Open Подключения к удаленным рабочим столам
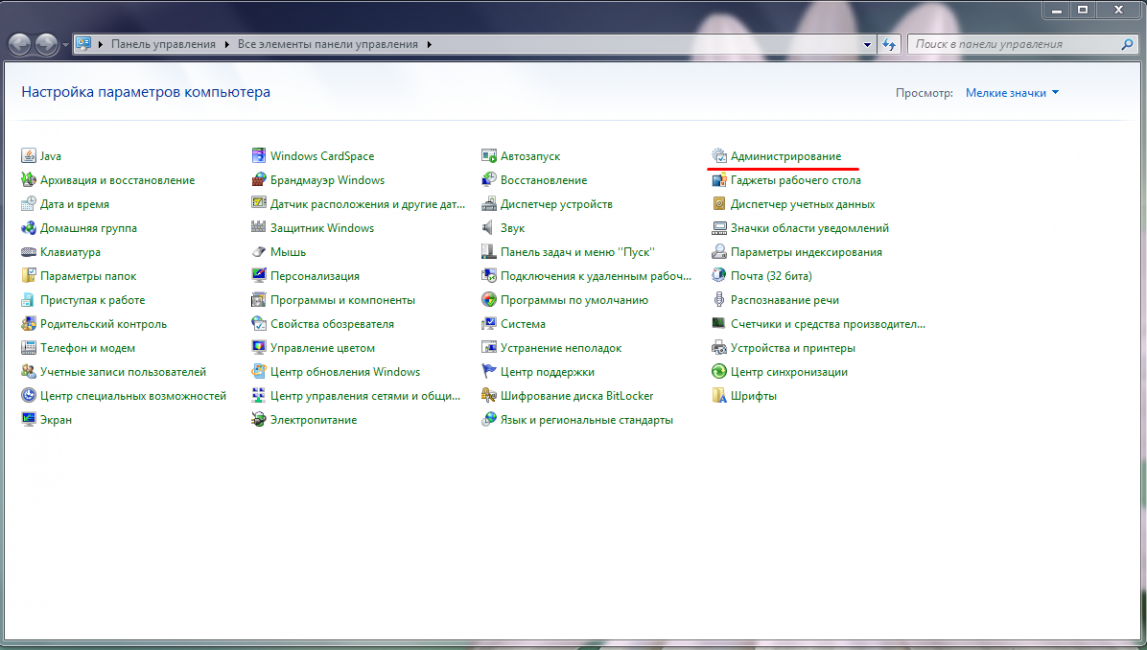The width and height of the screenshot is (1147, 650). pyautogui.click(x=596, y=276)
